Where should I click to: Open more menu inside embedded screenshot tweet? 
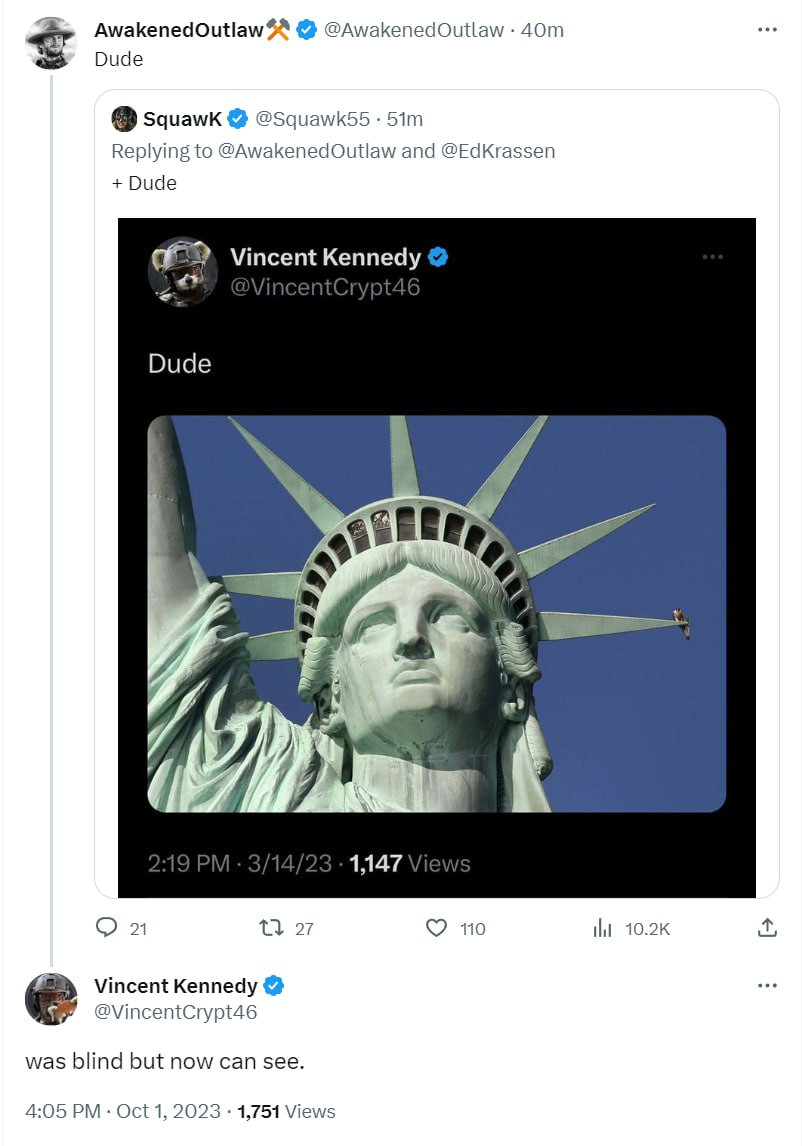coord(712,257)
